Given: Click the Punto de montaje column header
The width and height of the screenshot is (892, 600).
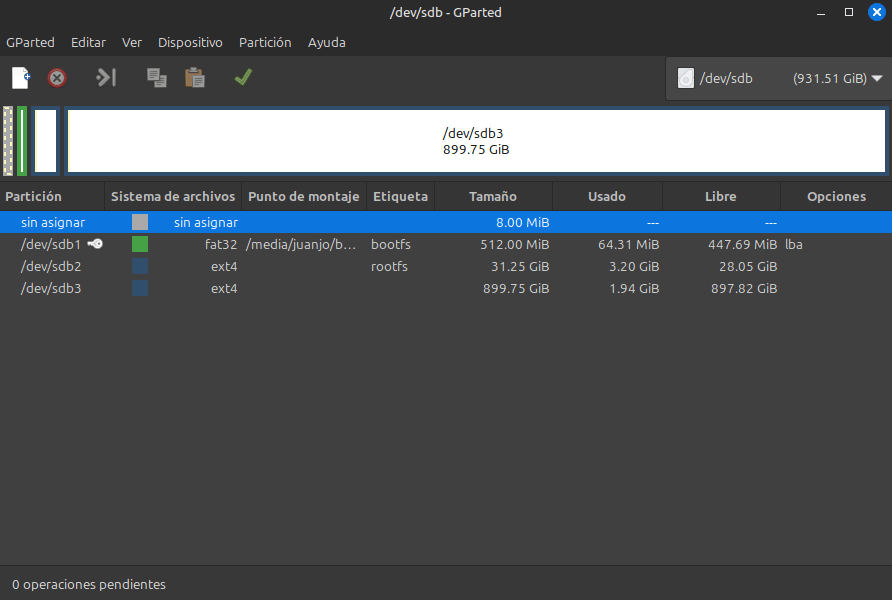Looking at the screenshot, I should coord(304,196).
